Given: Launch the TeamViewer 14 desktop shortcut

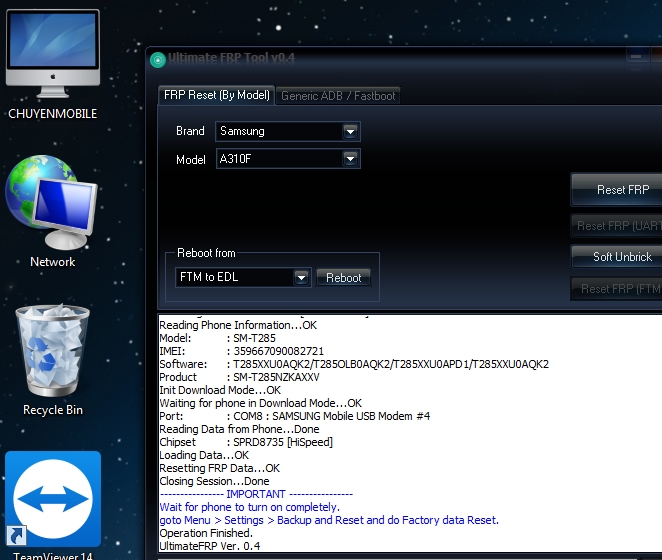Looking at the screenshot, I should tap(53, 505).
